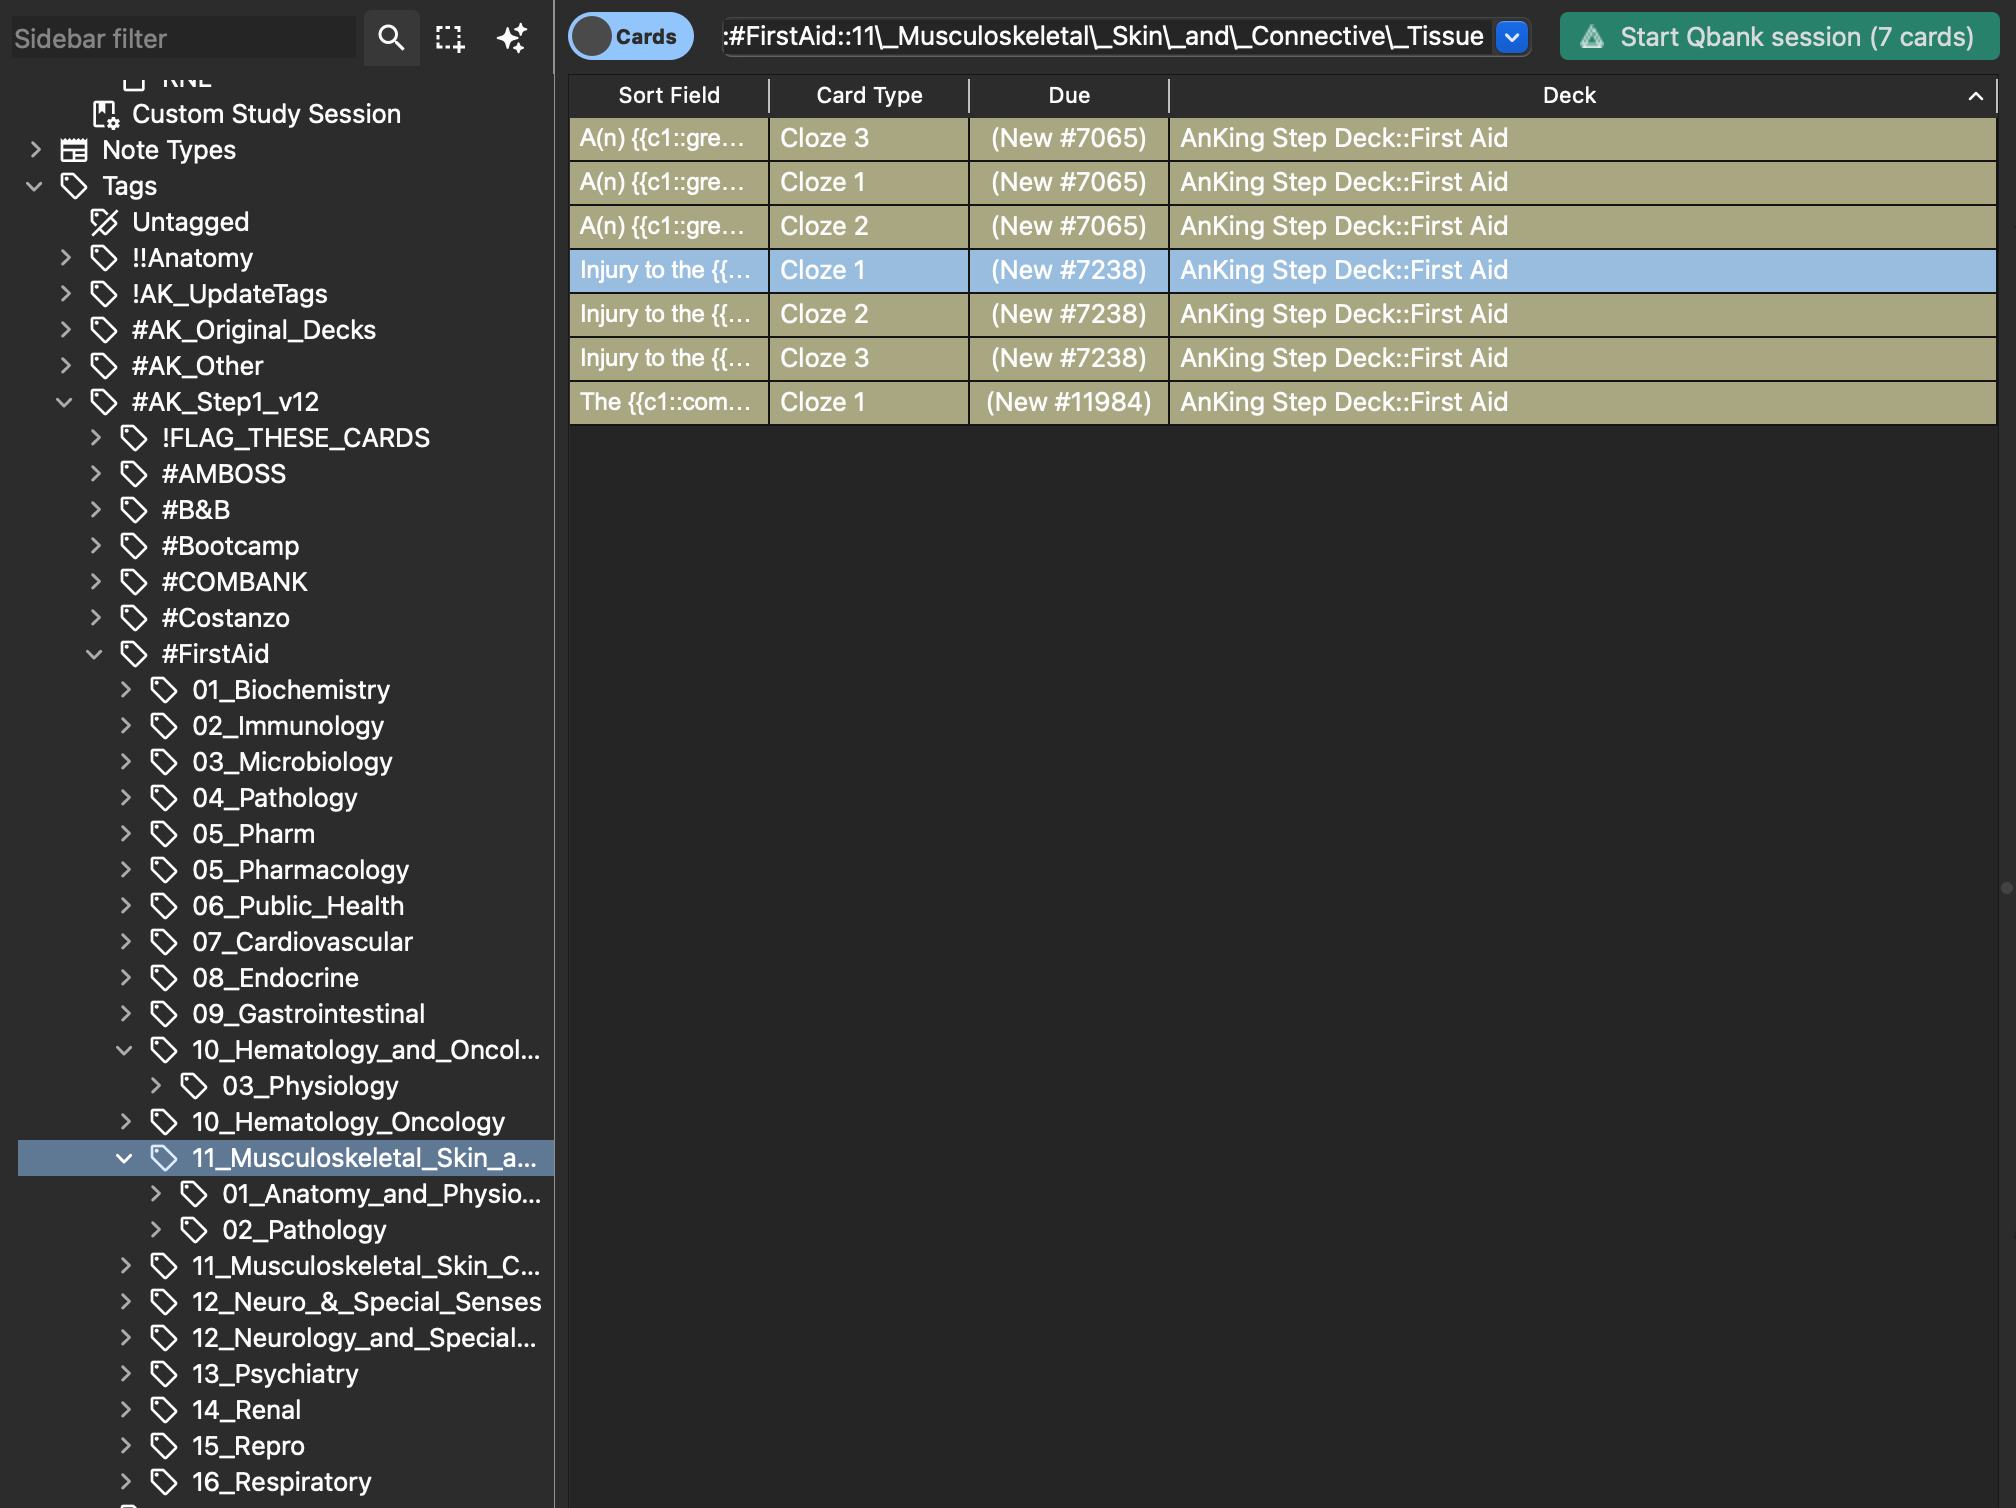Select the 02_Immunology tag

tap(288, 726)
